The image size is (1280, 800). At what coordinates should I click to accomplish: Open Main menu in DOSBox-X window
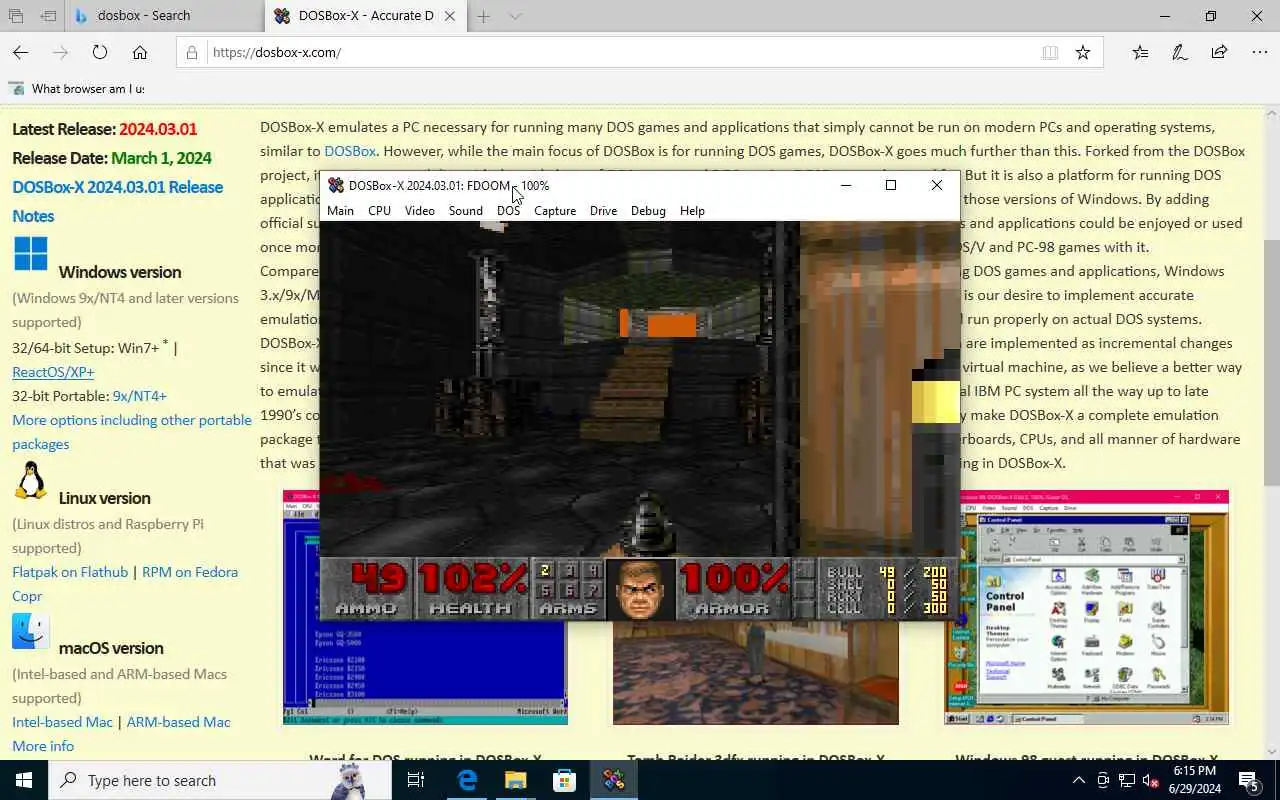click(340, 211)
